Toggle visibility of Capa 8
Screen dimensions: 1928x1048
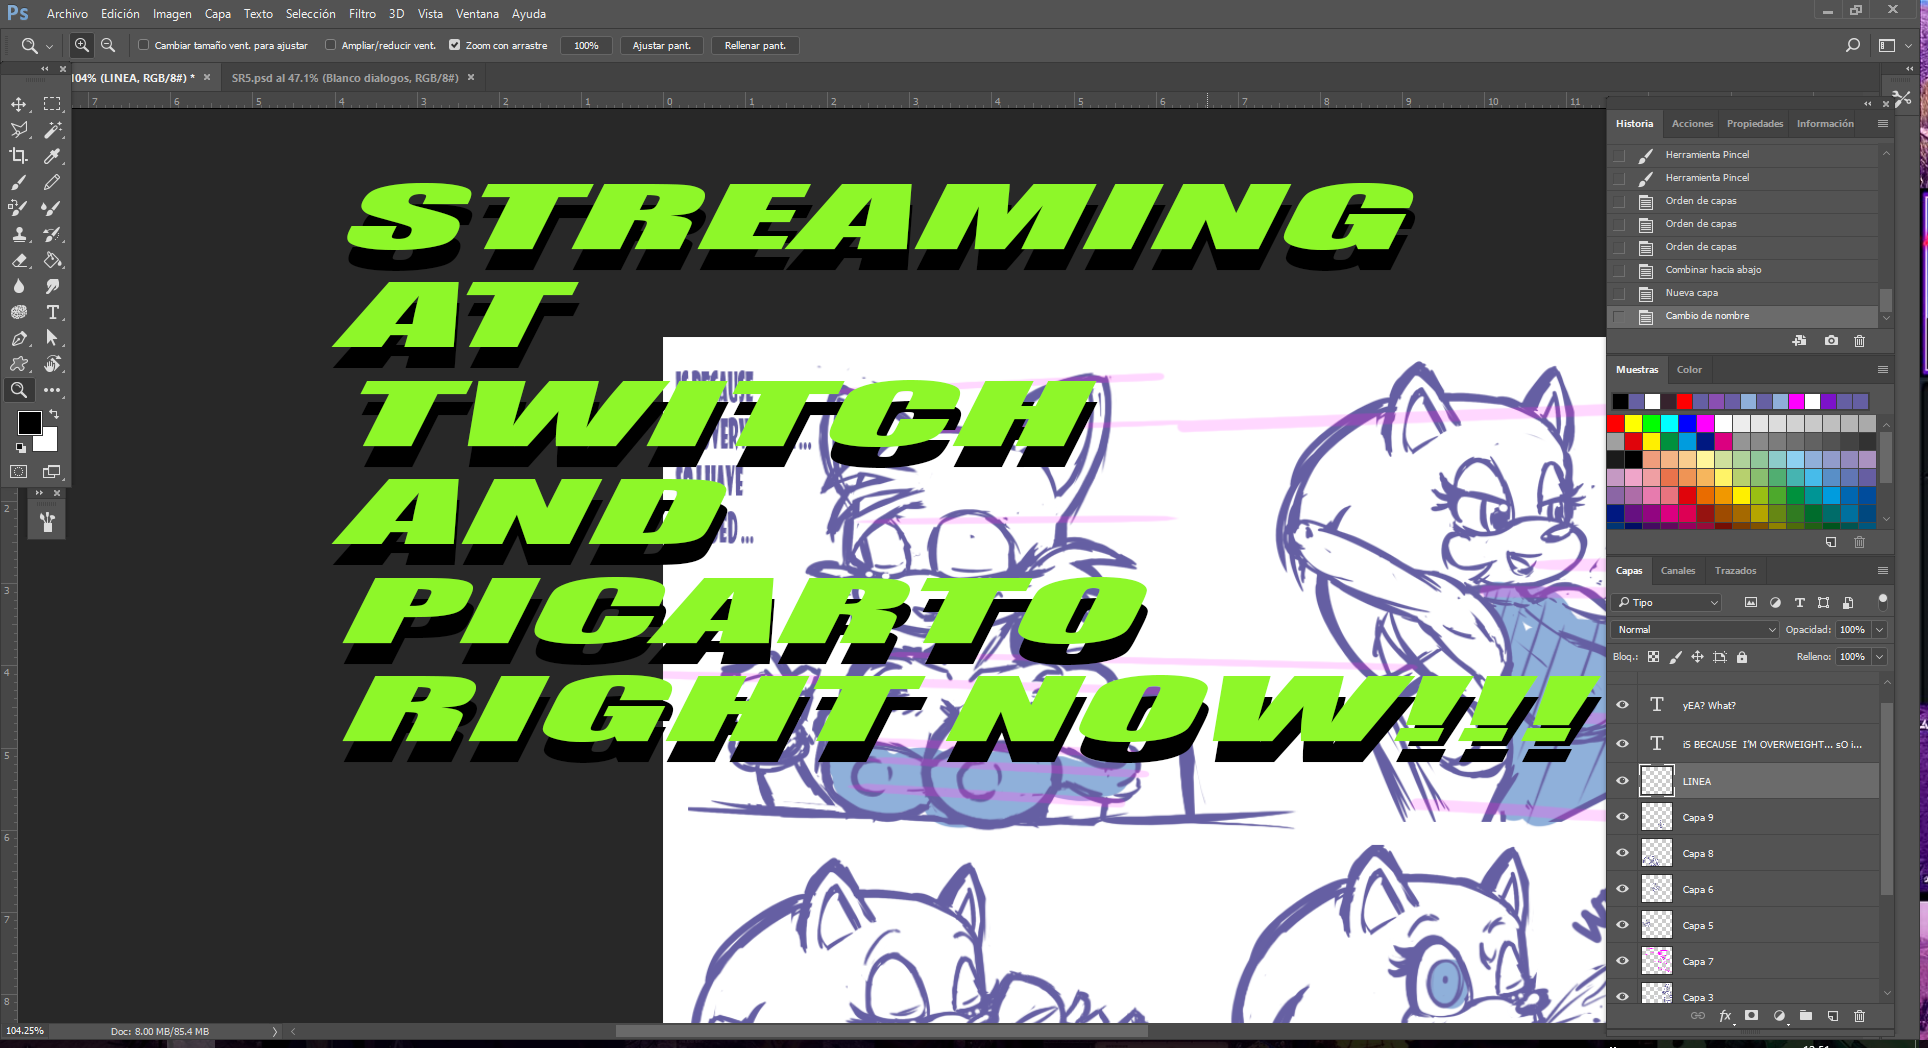pos(1622,853)
